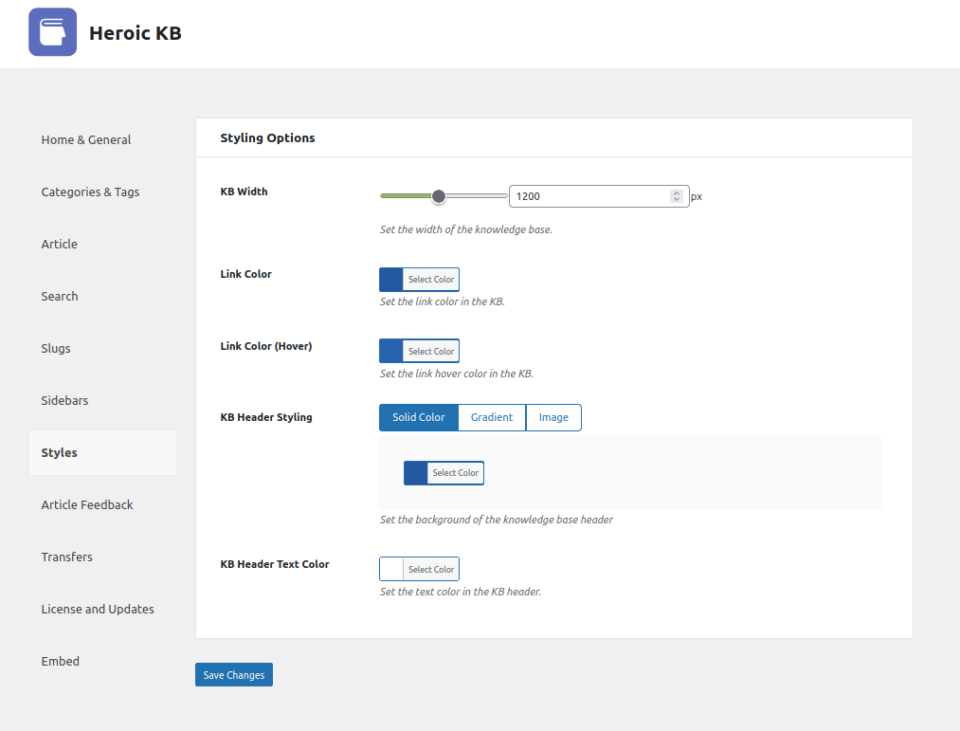The width and height of the screenshot is (960, 731).
Task: Open the Article Feedback settings
Action: [x=87, y=505]
